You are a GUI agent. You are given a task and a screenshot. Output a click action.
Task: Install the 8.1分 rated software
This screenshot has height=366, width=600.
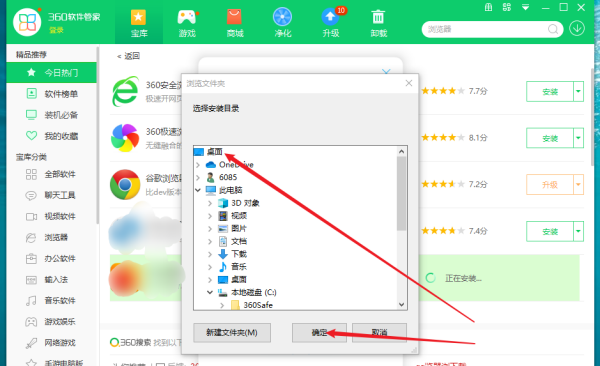549,138
